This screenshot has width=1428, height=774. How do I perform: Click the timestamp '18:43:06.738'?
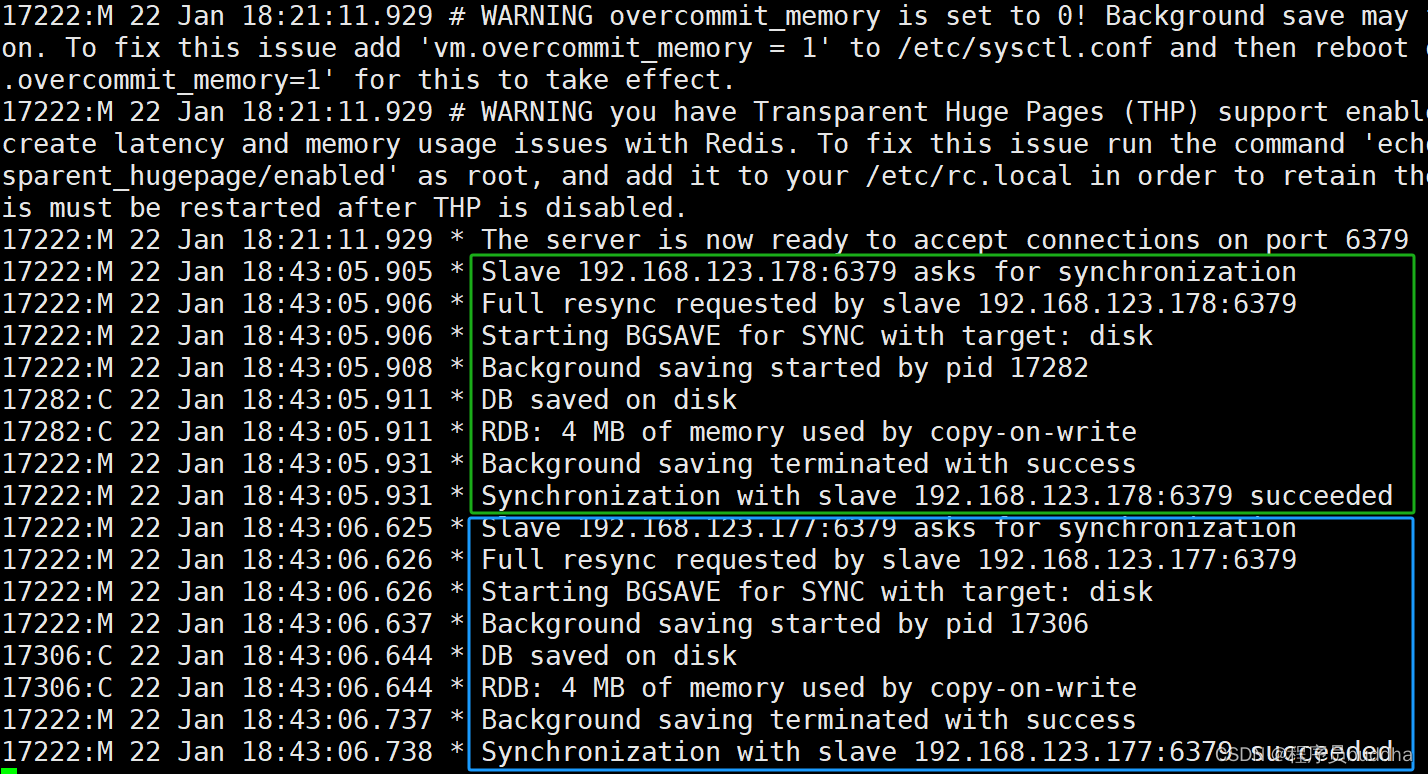337,752
